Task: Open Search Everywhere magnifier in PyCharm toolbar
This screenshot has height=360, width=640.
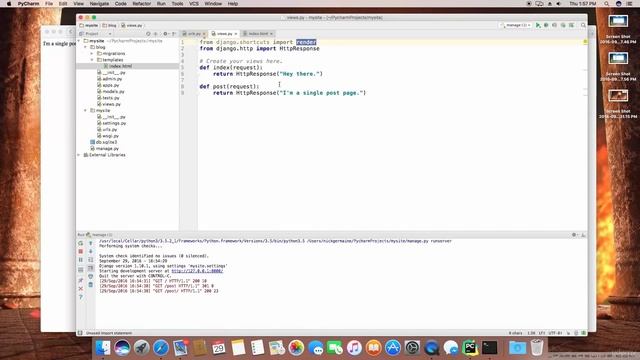Action: 583,25
